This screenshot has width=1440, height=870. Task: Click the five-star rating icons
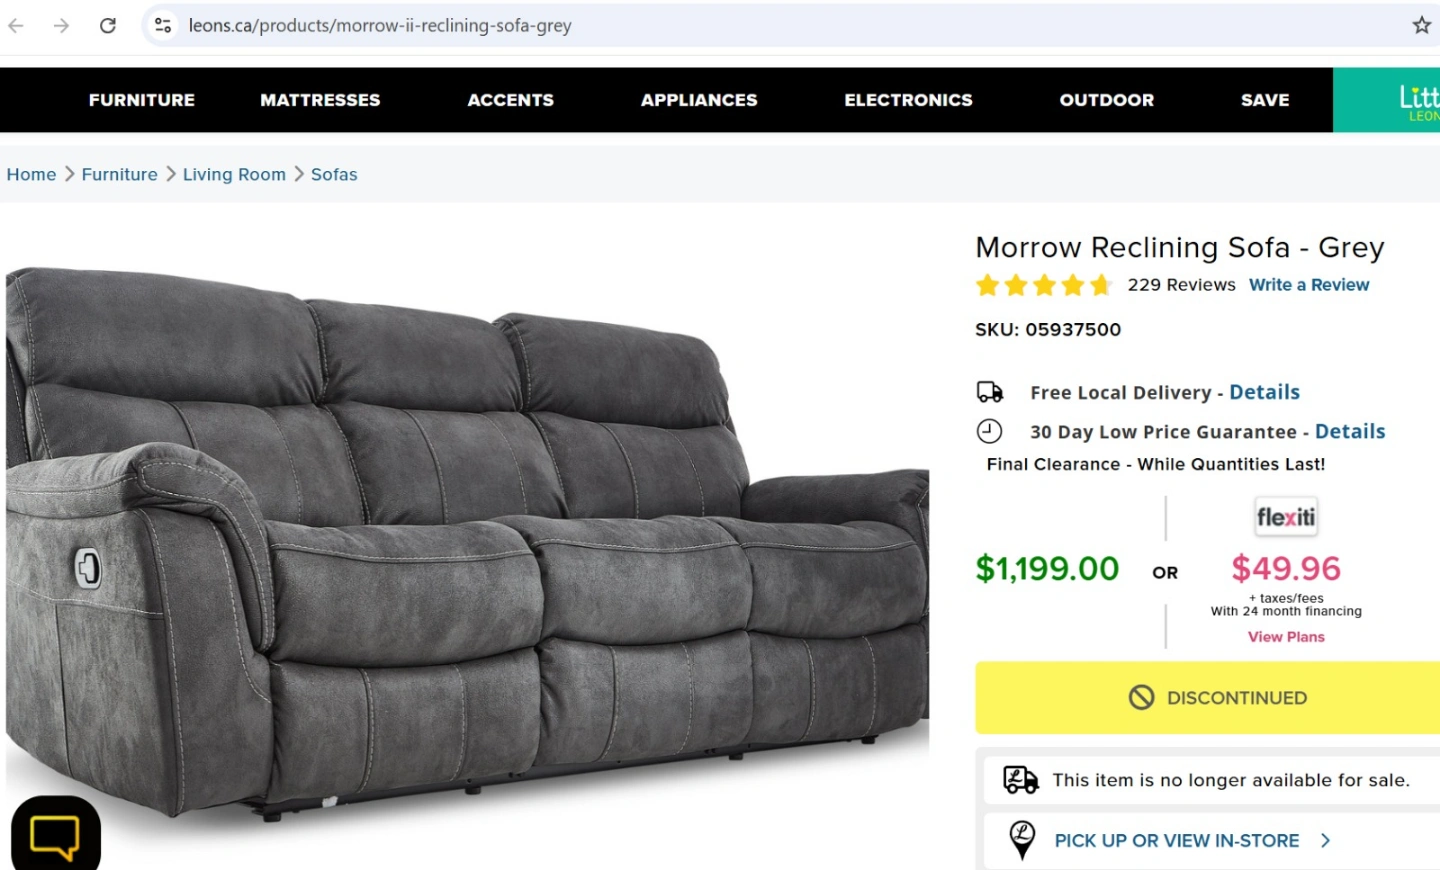point(1044,286)
